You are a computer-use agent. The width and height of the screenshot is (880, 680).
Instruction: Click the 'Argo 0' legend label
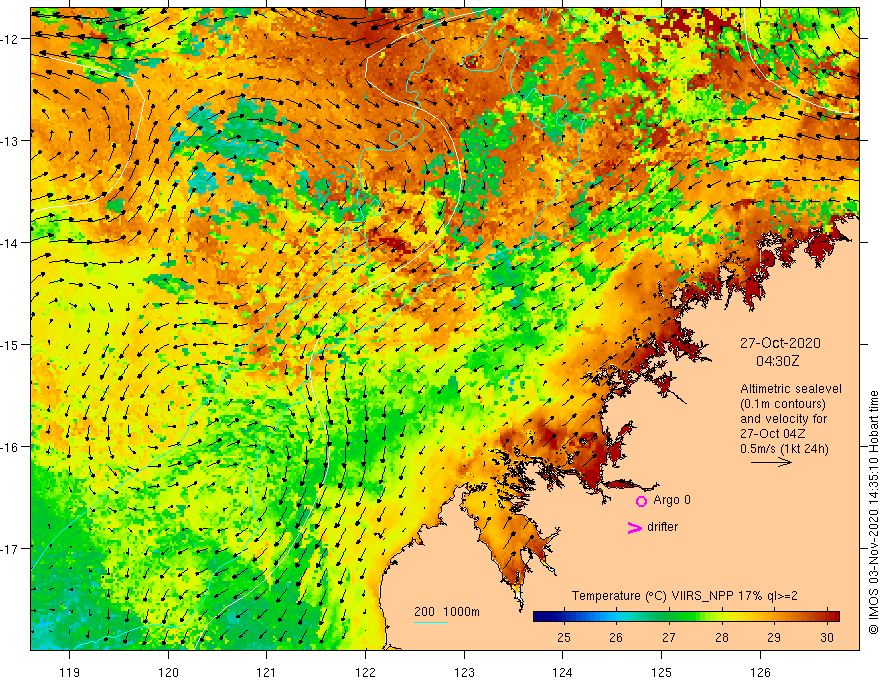point(672,500)
